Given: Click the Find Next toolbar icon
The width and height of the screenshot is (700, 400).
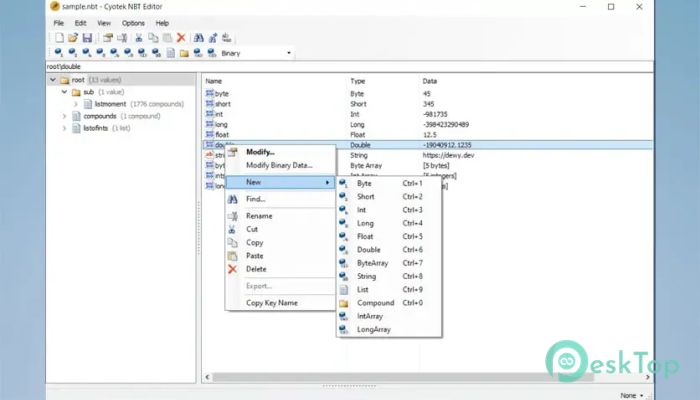Looking at the screenshot, I should point(213,38).
